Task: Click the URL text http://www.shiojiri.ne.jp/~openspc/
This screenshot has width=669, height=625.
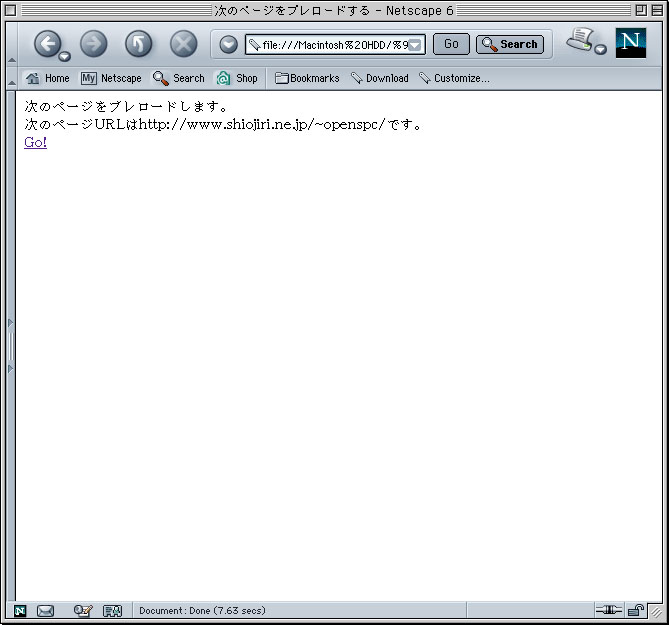Action: coord(262,124)
